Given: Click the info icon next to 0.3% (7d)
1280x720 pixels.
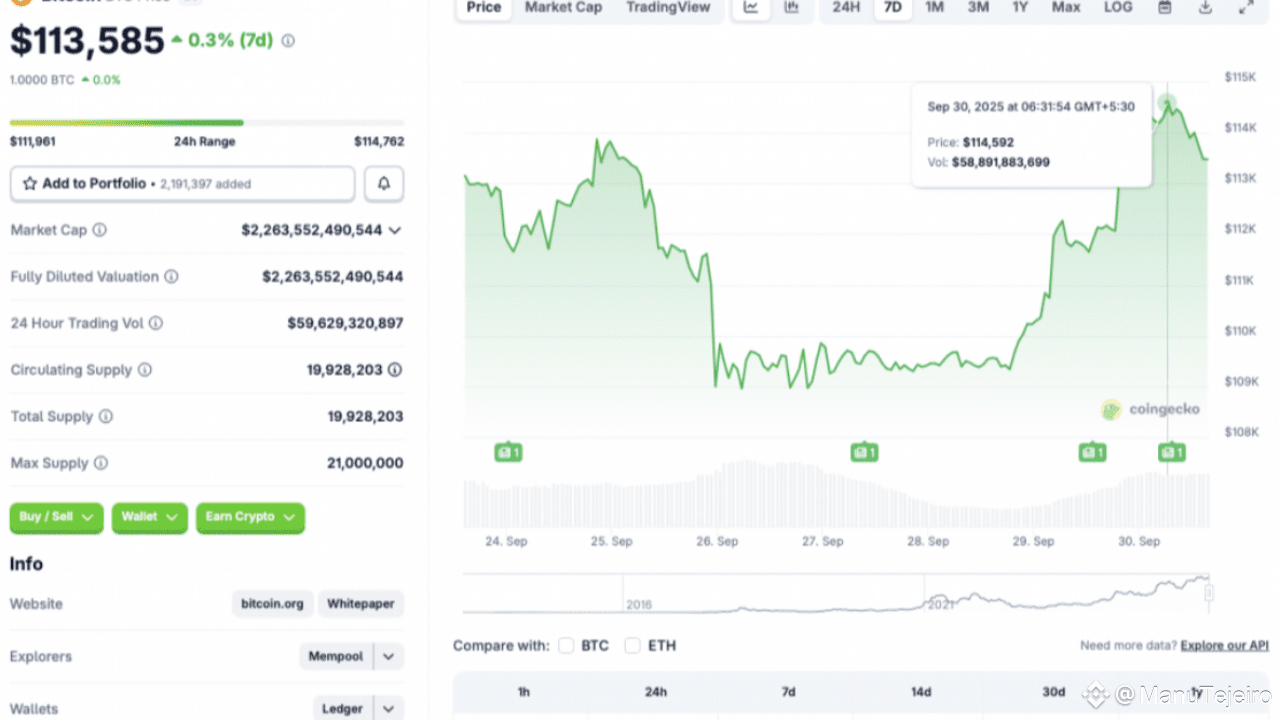Looking at the screenshot, I should pos(288,41).
